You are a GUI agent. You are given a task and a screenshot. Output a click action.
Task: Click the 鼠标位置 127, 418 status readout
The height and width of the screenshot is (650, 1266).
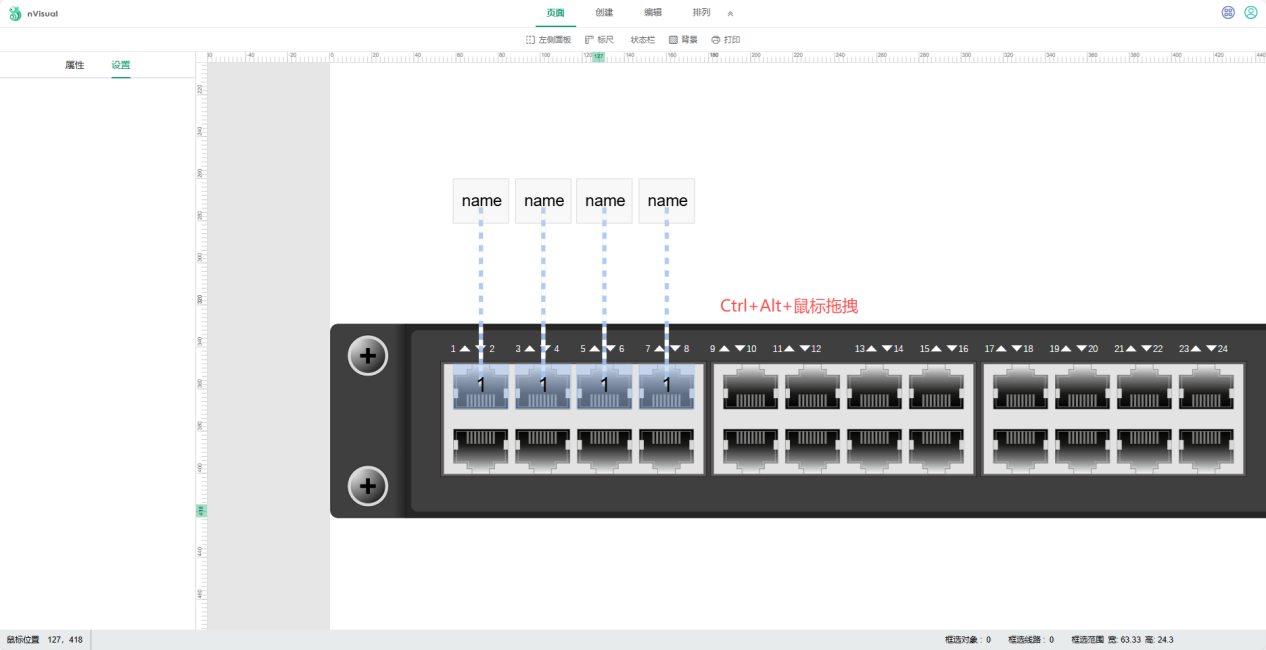(45, 640)
